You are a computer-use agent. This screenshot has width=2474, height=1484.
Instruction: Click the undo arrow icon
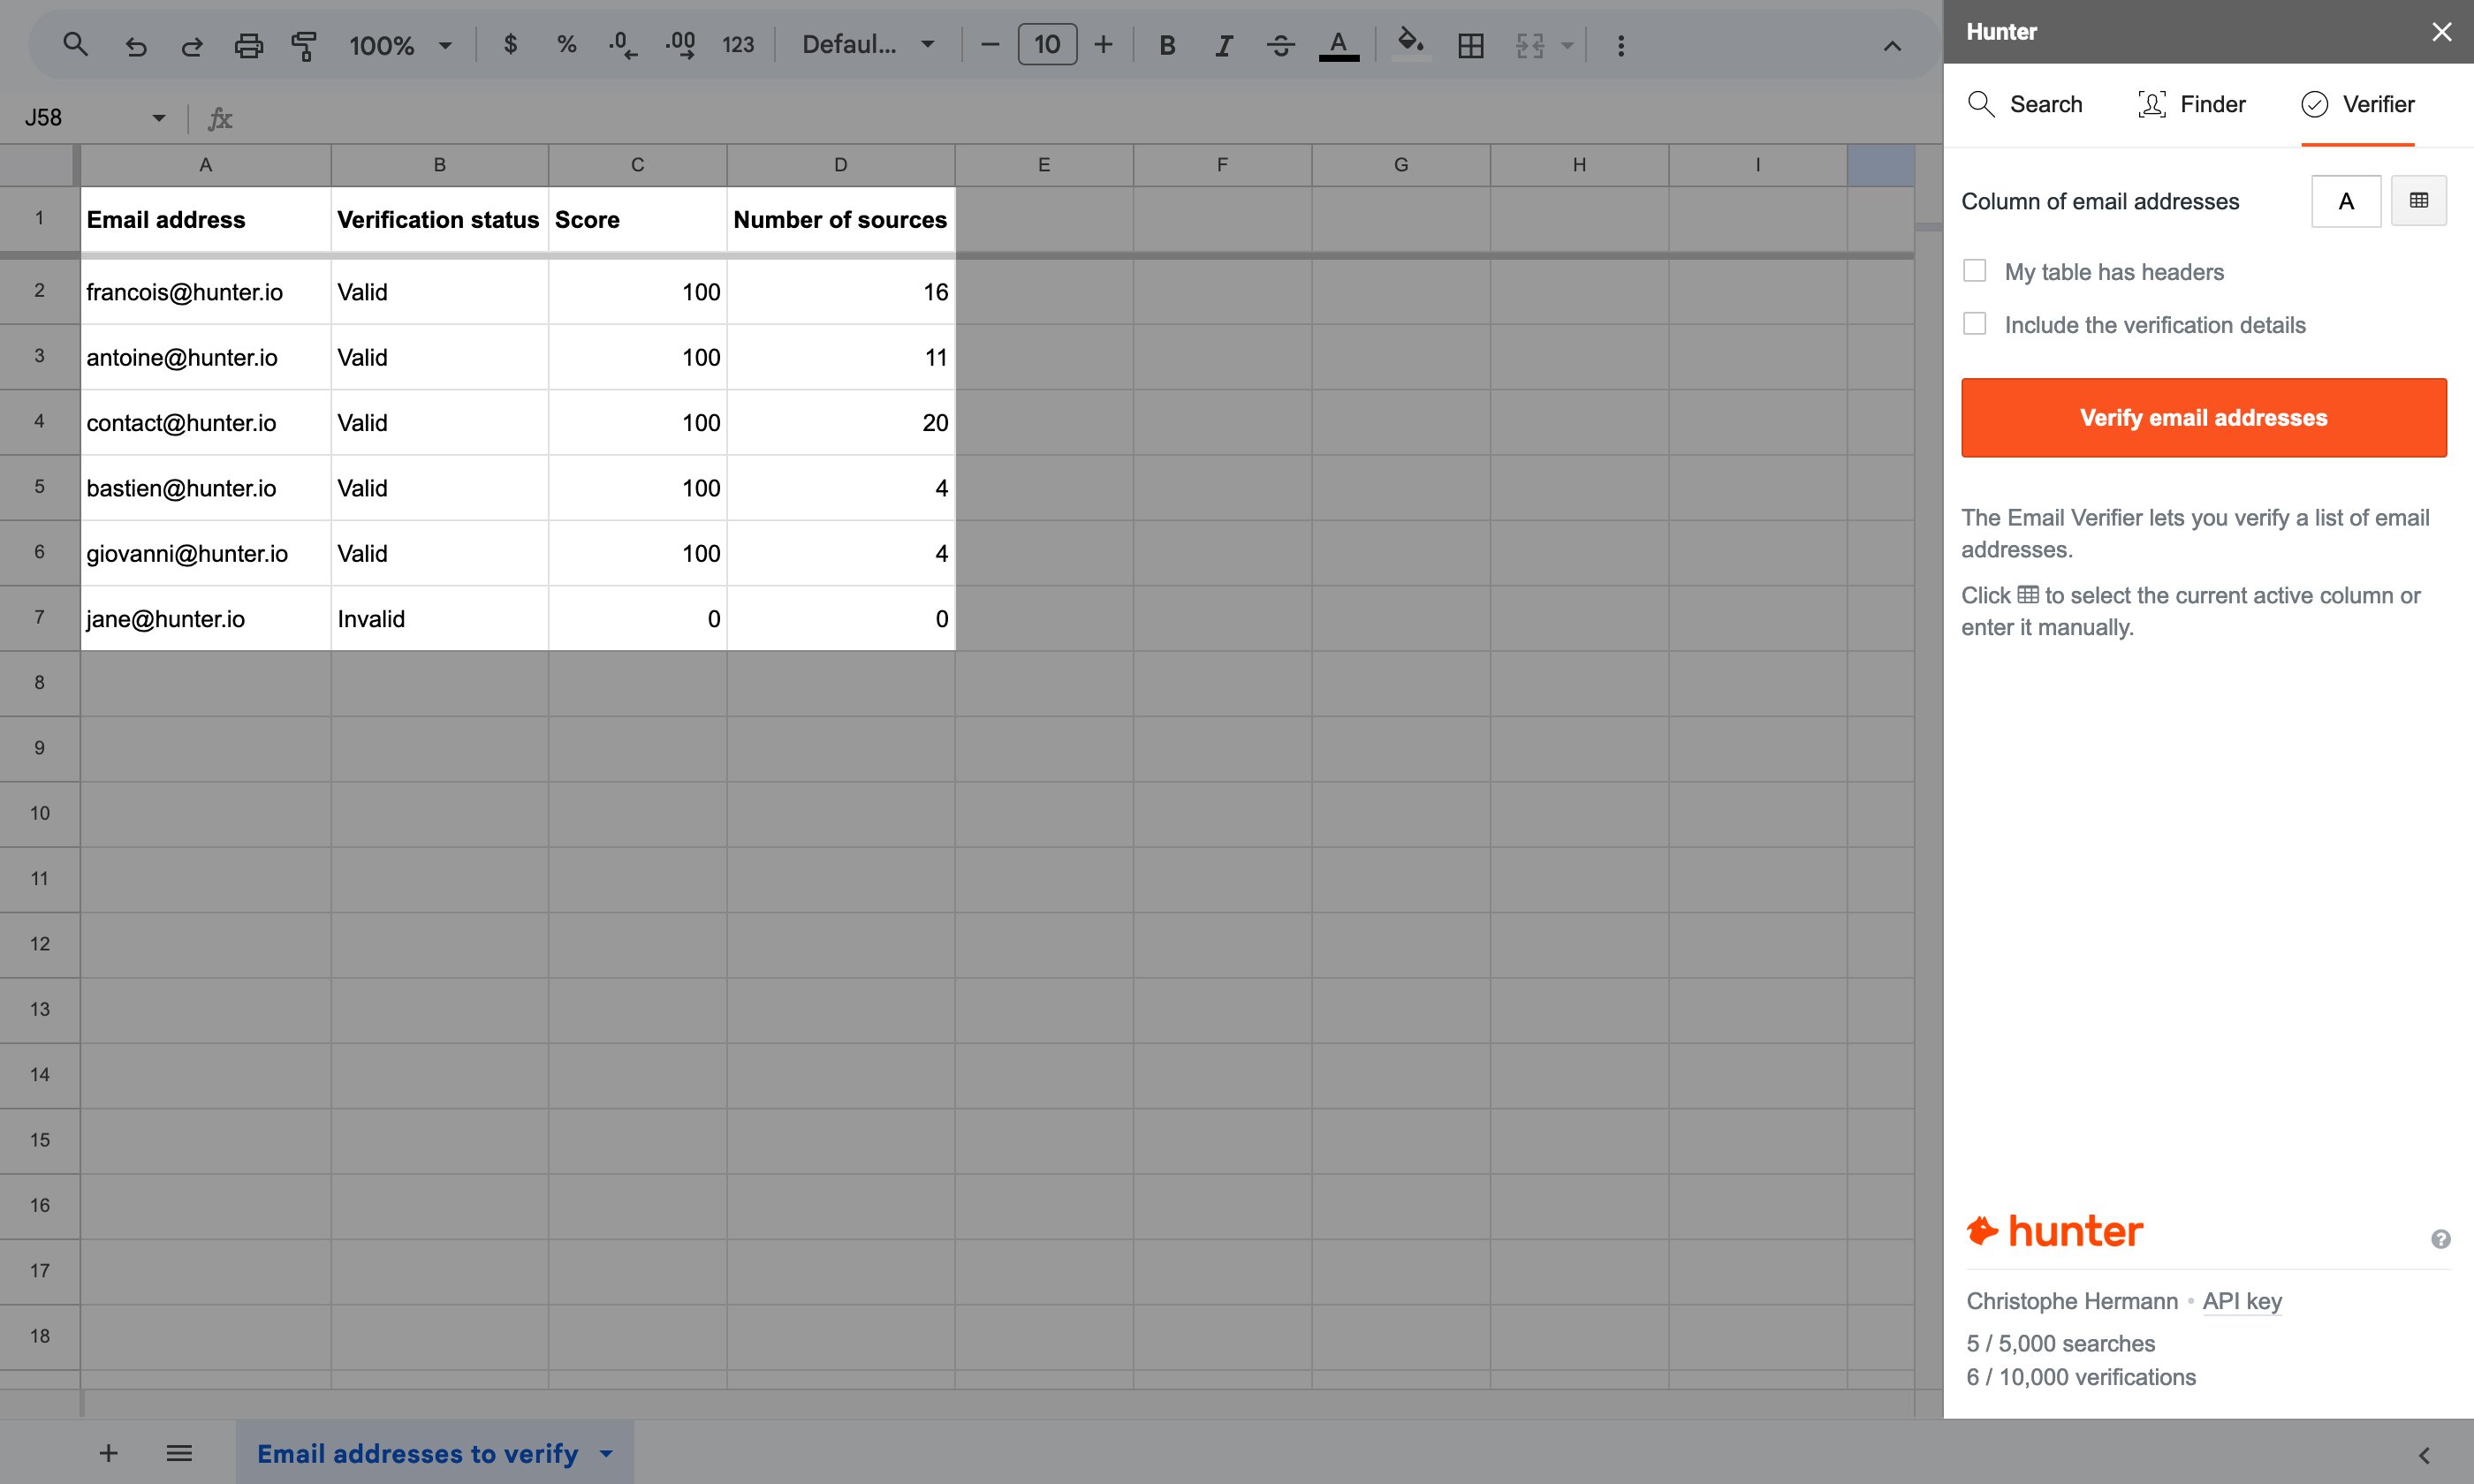[x=135, y=45]
